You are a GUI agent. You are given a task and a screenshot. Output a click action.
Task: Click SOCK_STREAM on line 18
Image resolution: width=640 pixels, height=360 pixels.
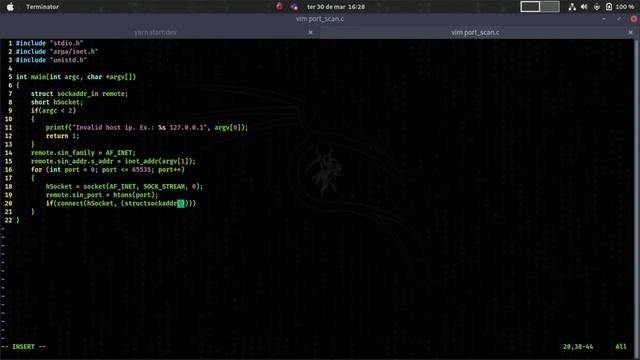[164, 187]
